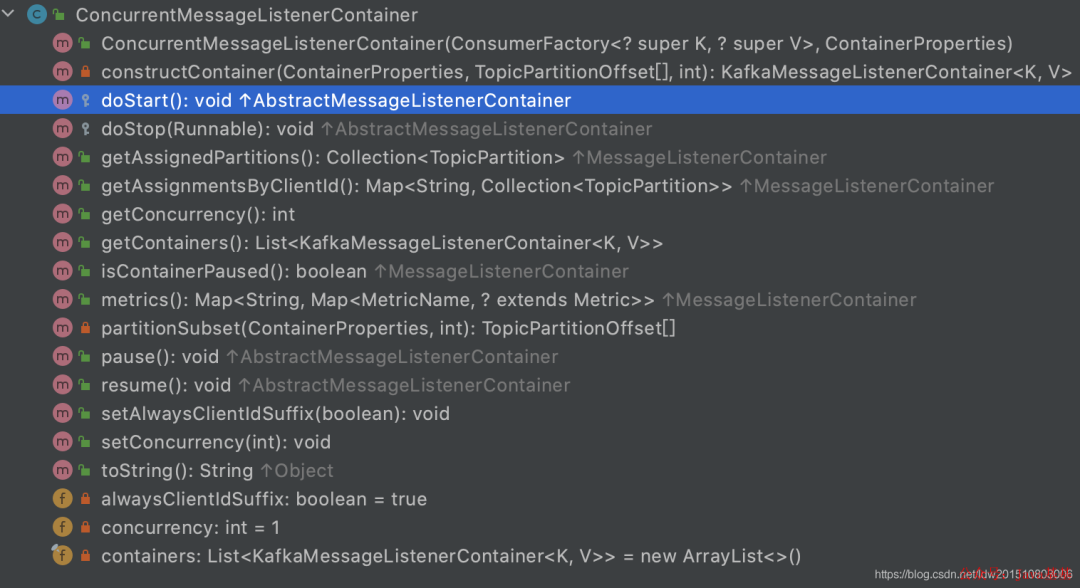Click the private lock icon beside constructContainer
This screenshot has width=1080, height=588.
pos(85,72)
